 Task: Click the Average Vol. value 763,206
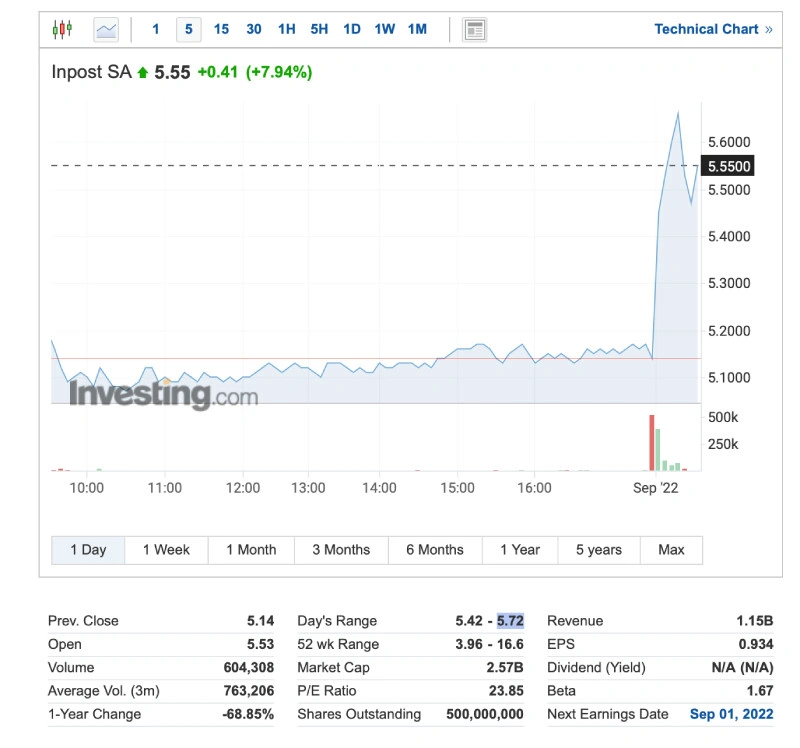pos(249,691)
